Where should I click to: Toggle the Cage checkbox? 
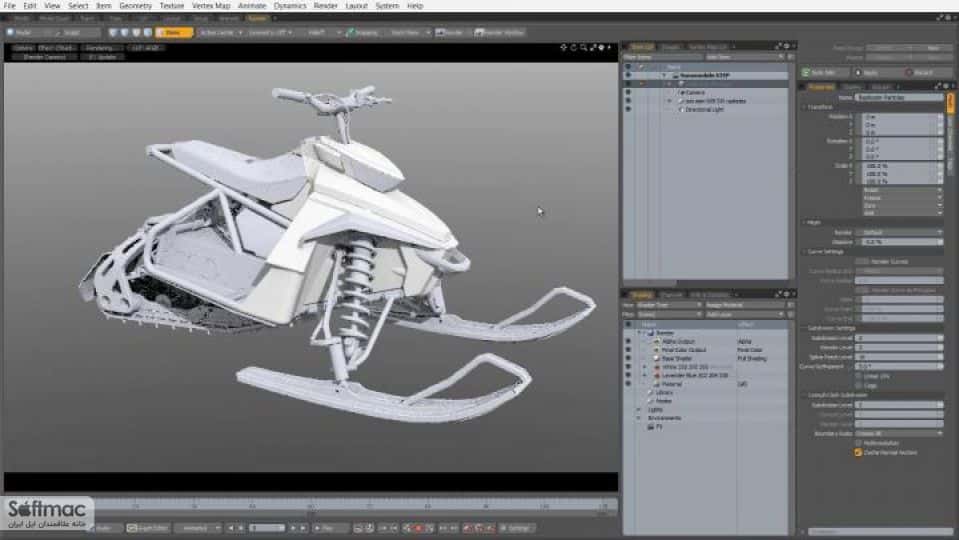point(858,386)
